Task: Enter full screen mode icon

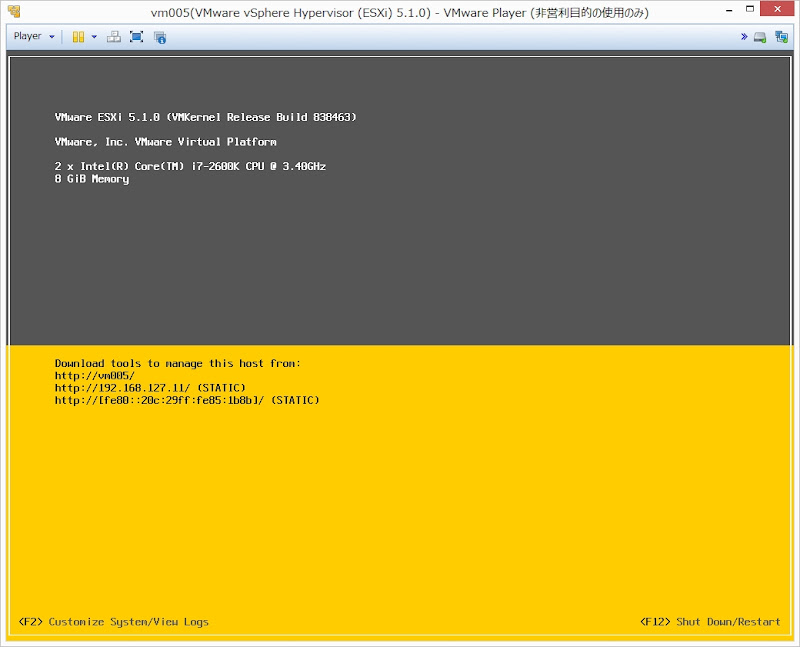Action: click(136, 37)
